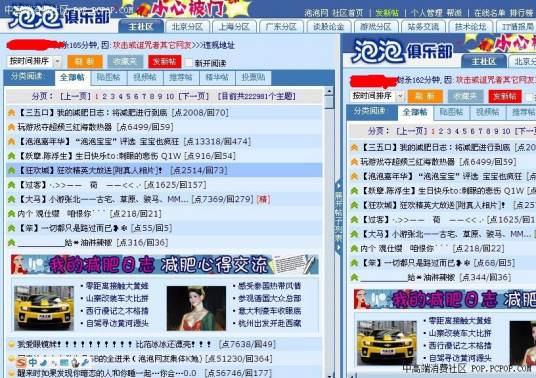Click red 发新帖 button in right page
This screenshot has width=536, height=378.
[x=505, y=96]
